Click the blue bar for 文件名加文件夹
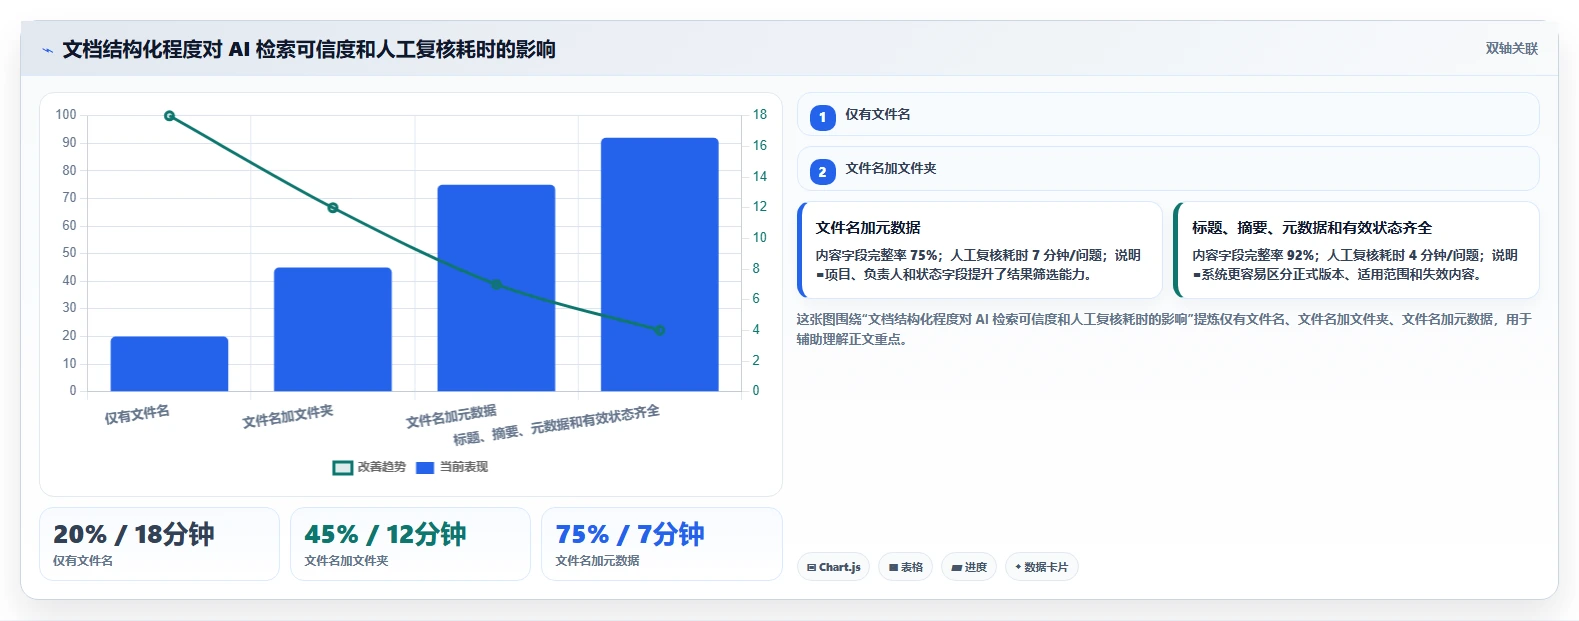Image resolution: width=1579 pixels, height=621 pixels. [333, 329]
